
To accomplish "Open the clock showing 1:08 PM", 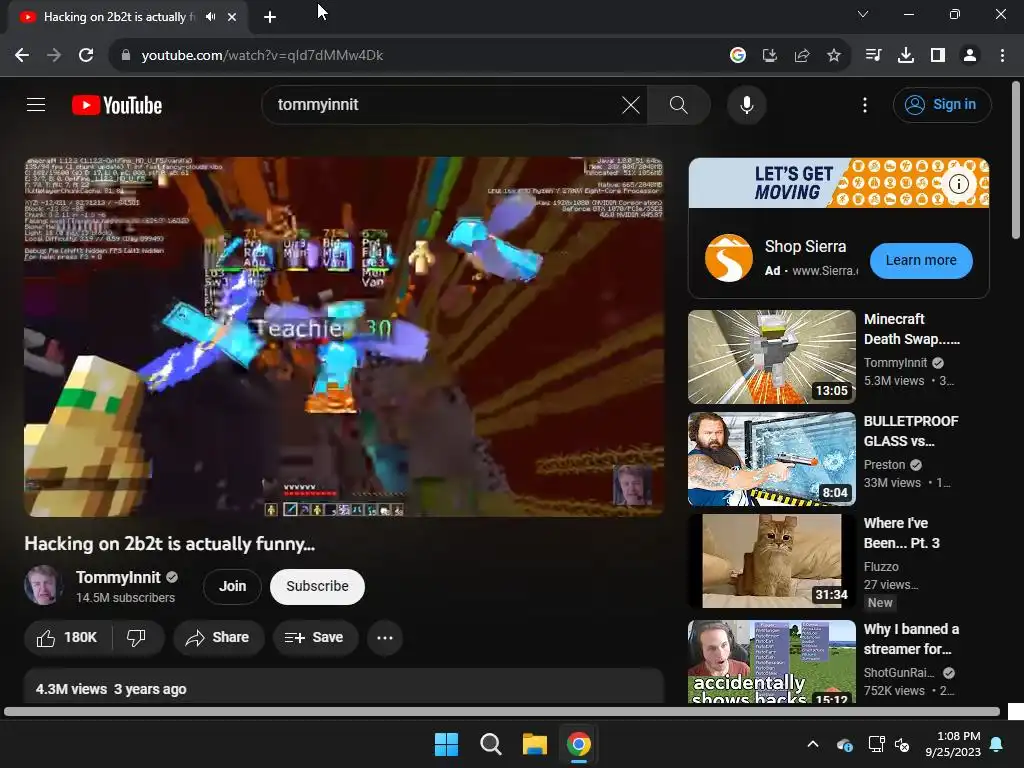I will tap(953, 744).
